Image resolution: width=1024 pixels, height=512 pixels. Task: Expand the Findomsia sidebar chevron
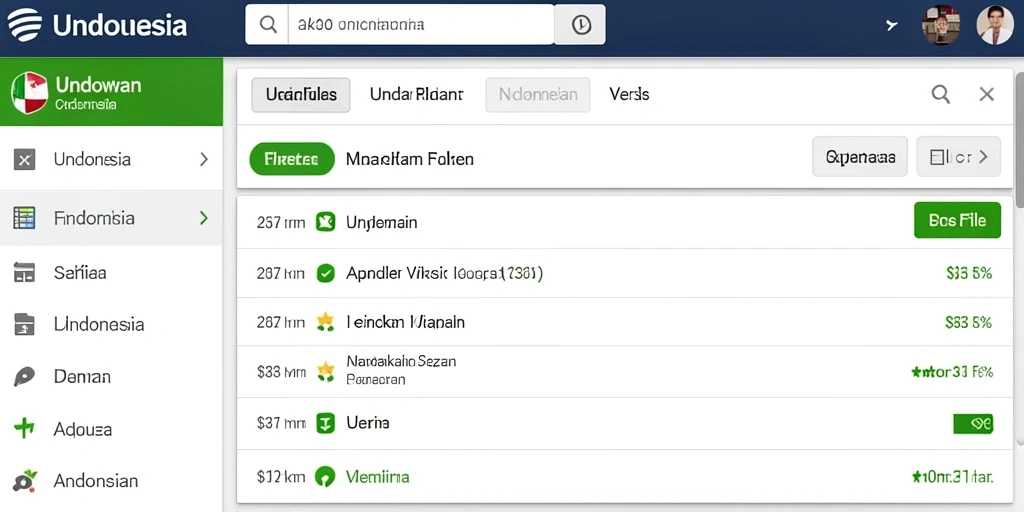[x=204, y=217]
